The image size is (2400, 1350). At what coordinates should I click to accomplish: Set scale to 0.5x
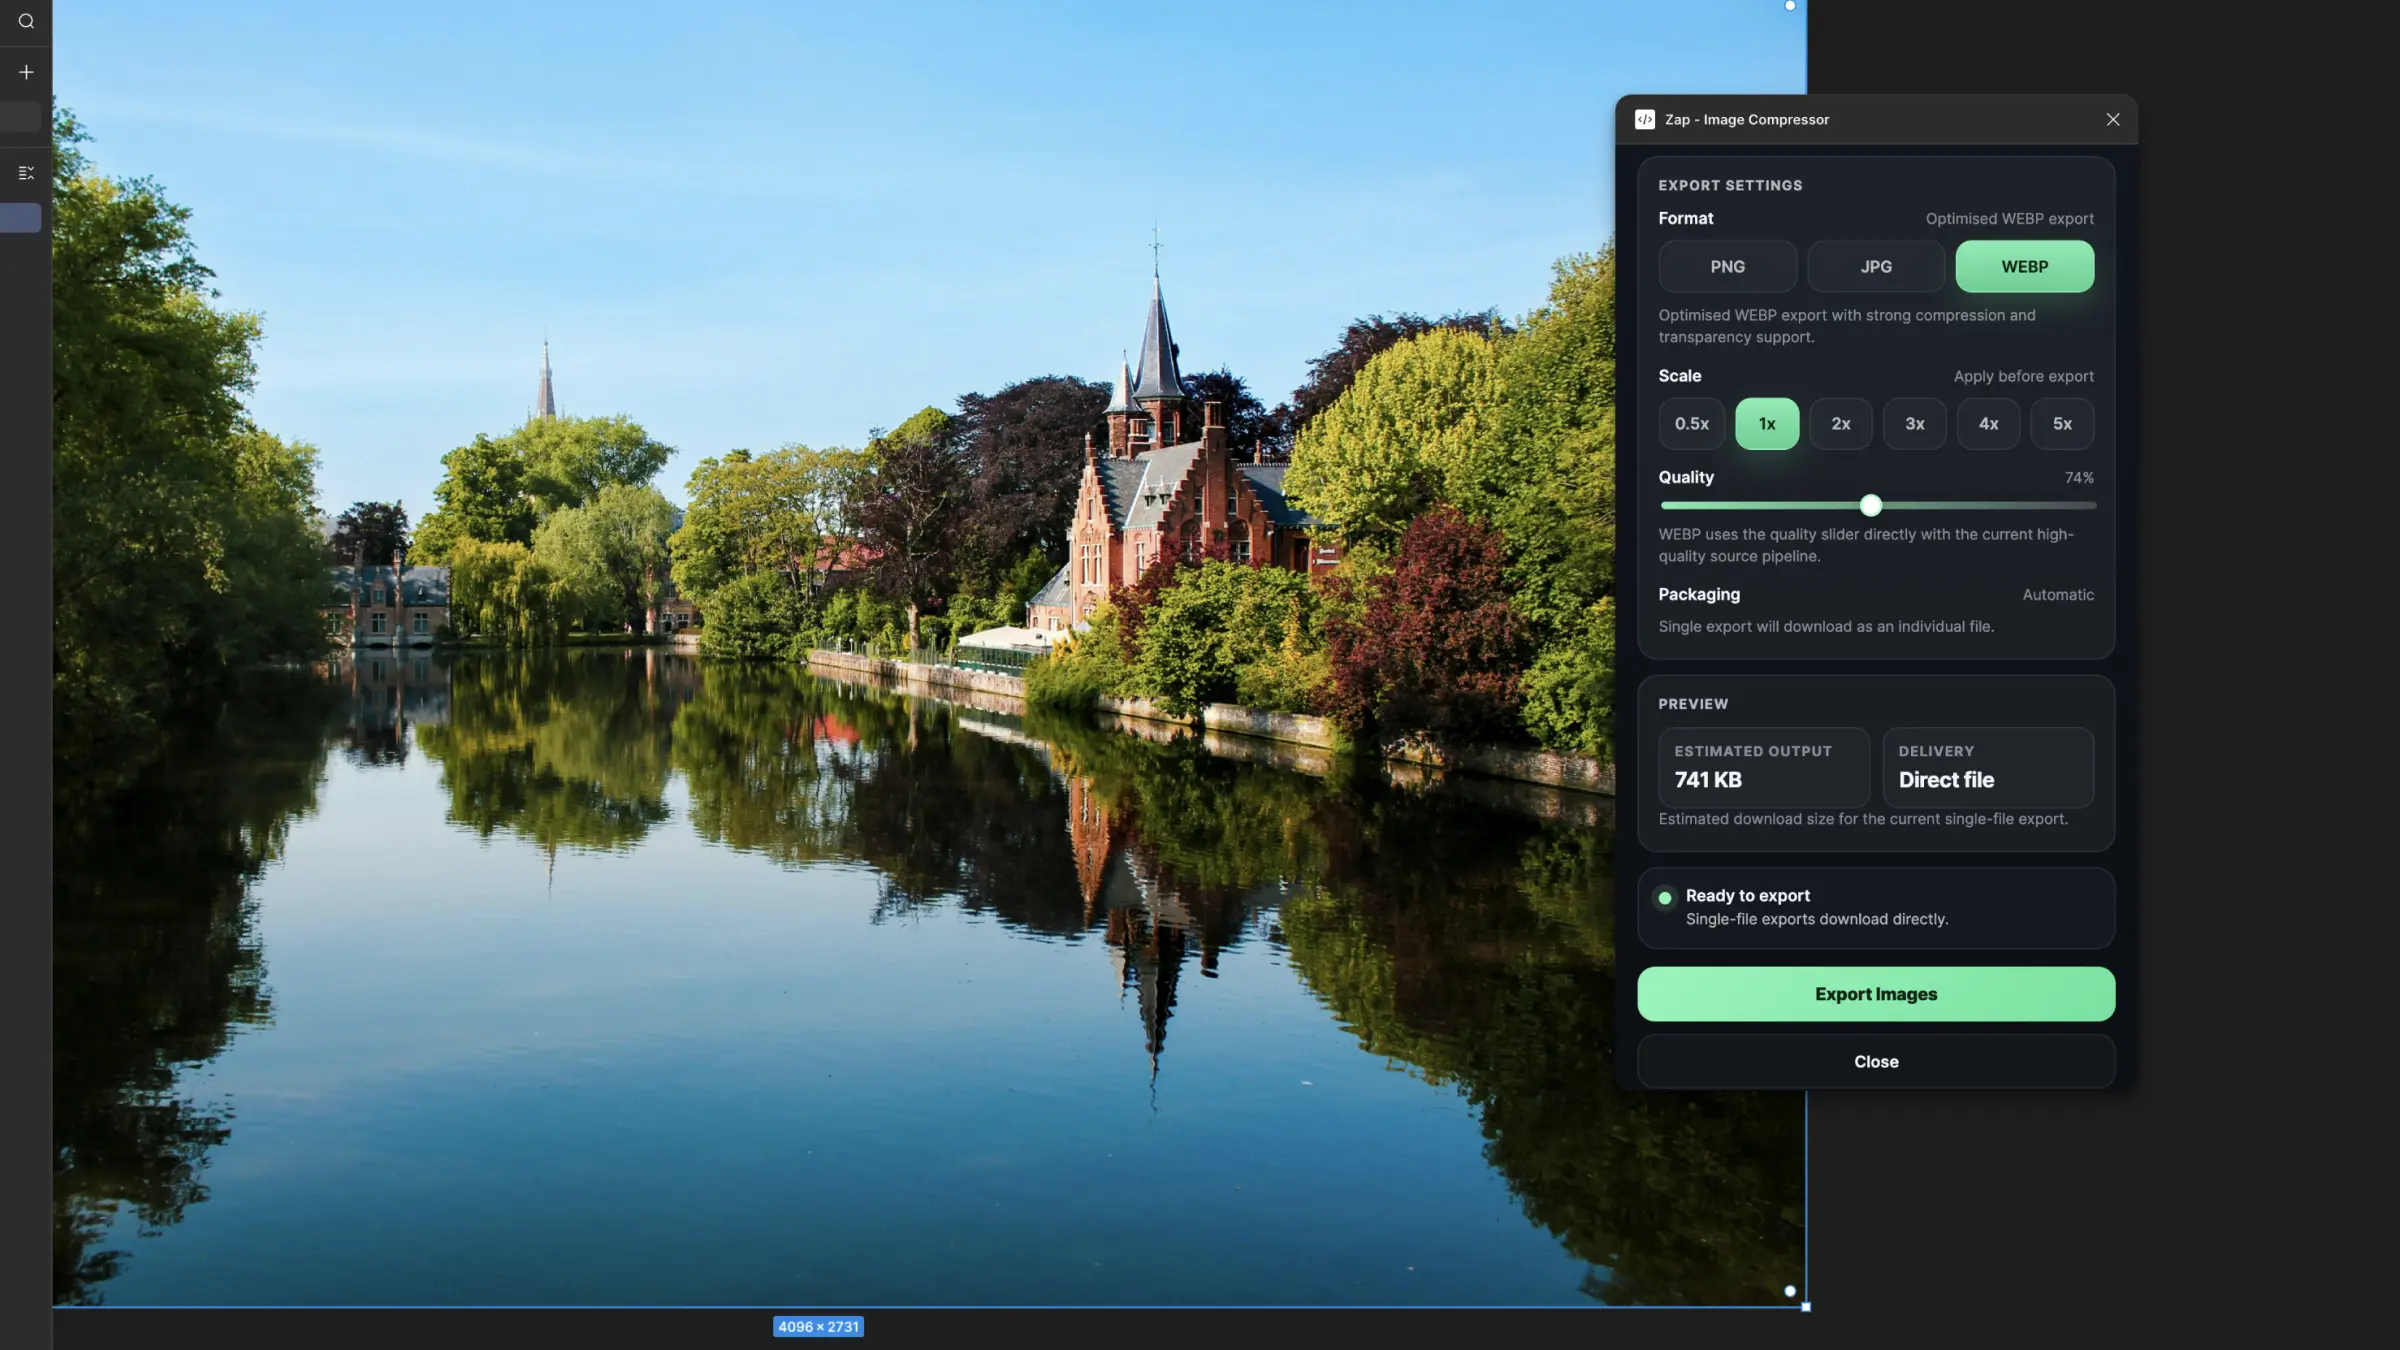point(1691,424)
